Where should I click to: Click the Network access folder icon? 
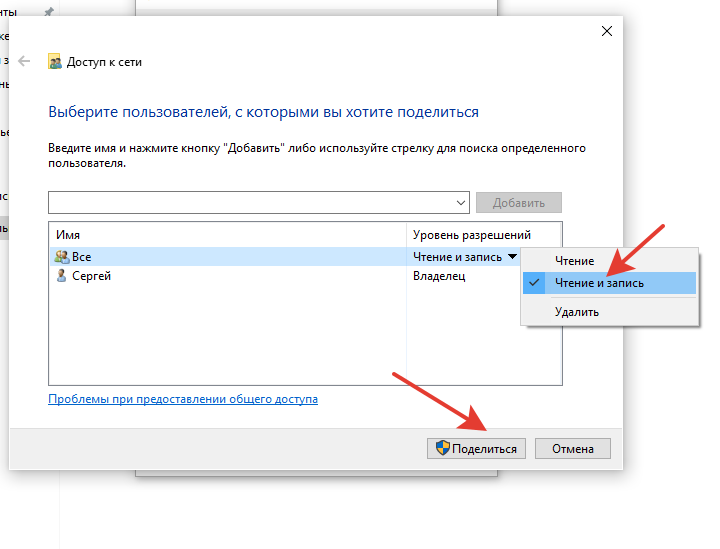tap(55, 62)
